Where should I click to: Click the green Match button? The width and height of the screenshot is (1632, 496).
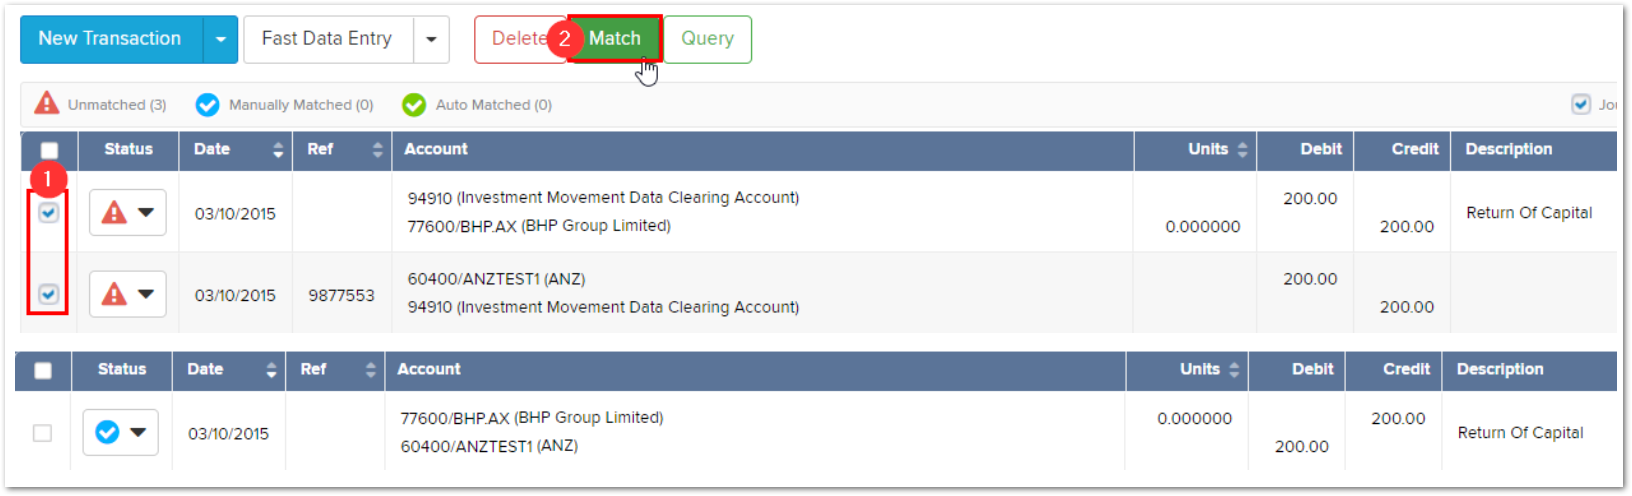click(614, 39)
